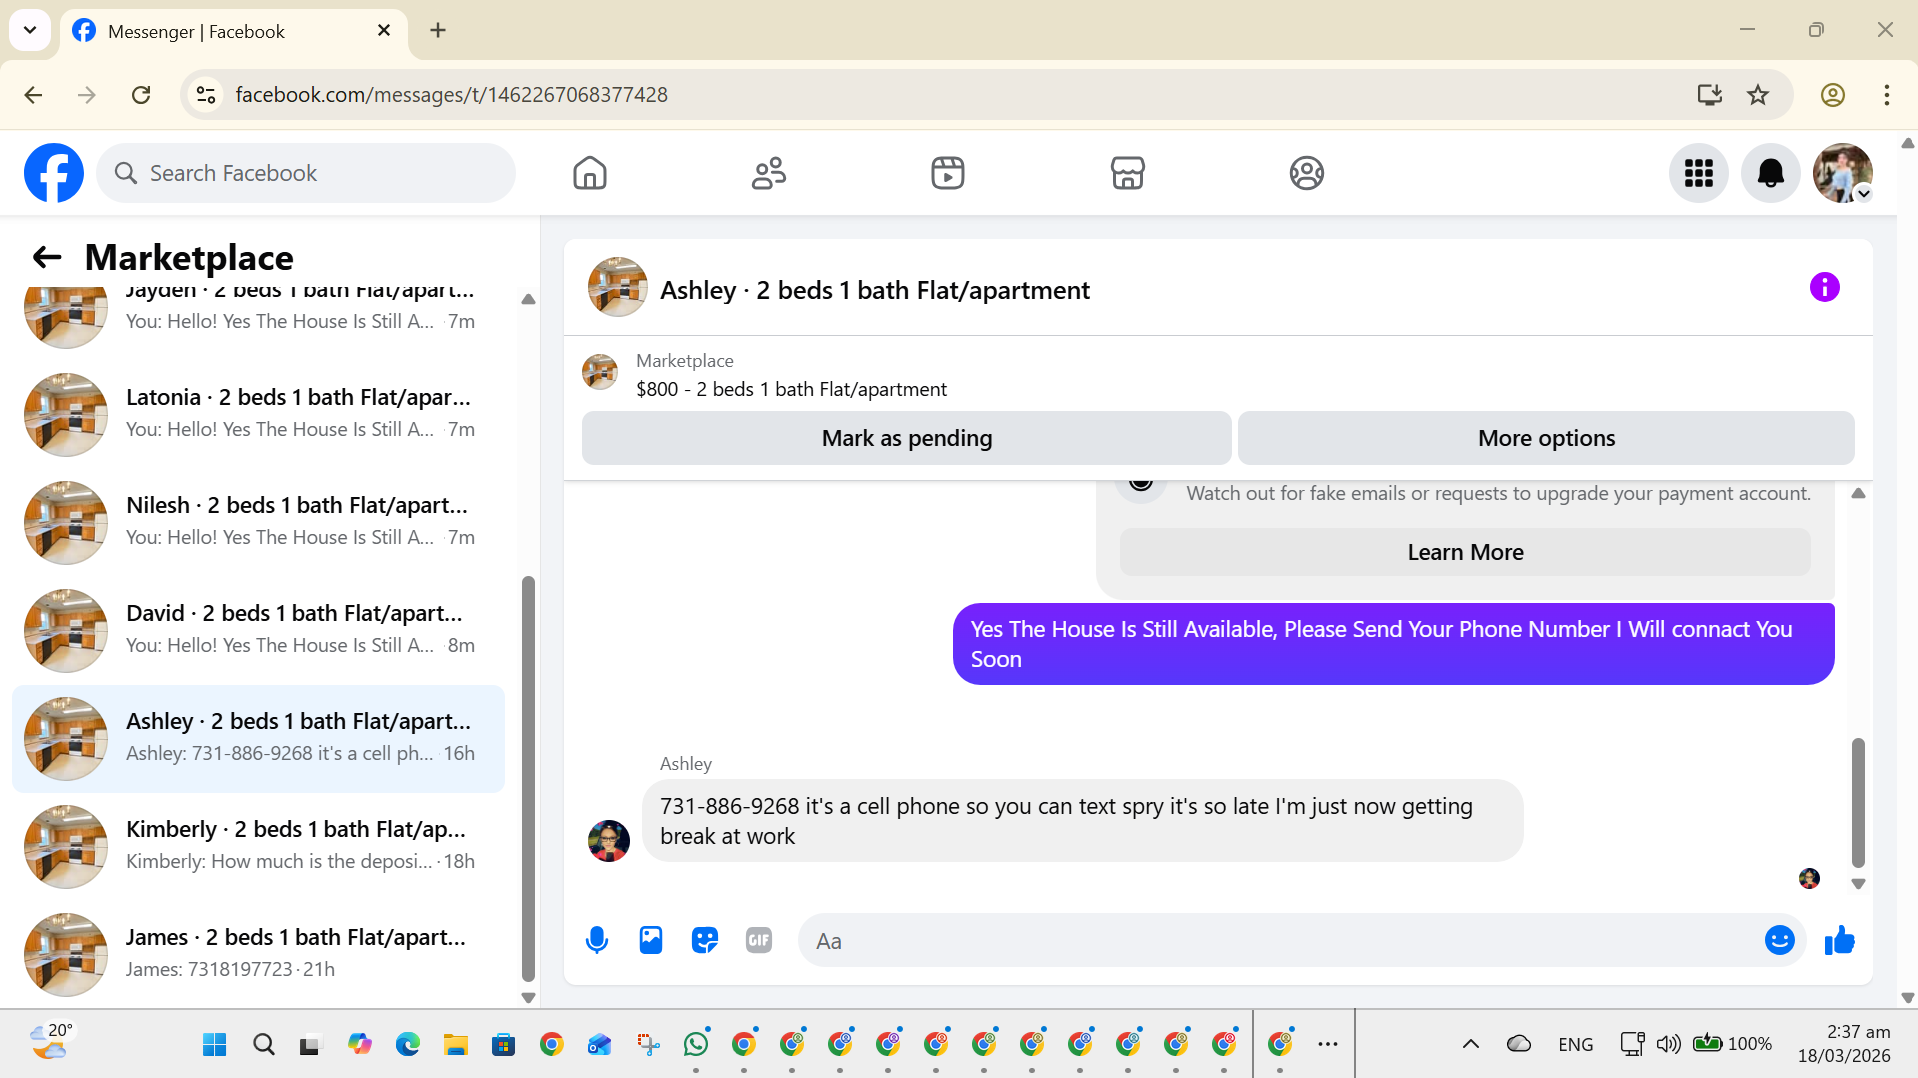This screenshot has height=1078, width=1918.
Task: Open the taskbar weather widget
Action: (50, 1043)
